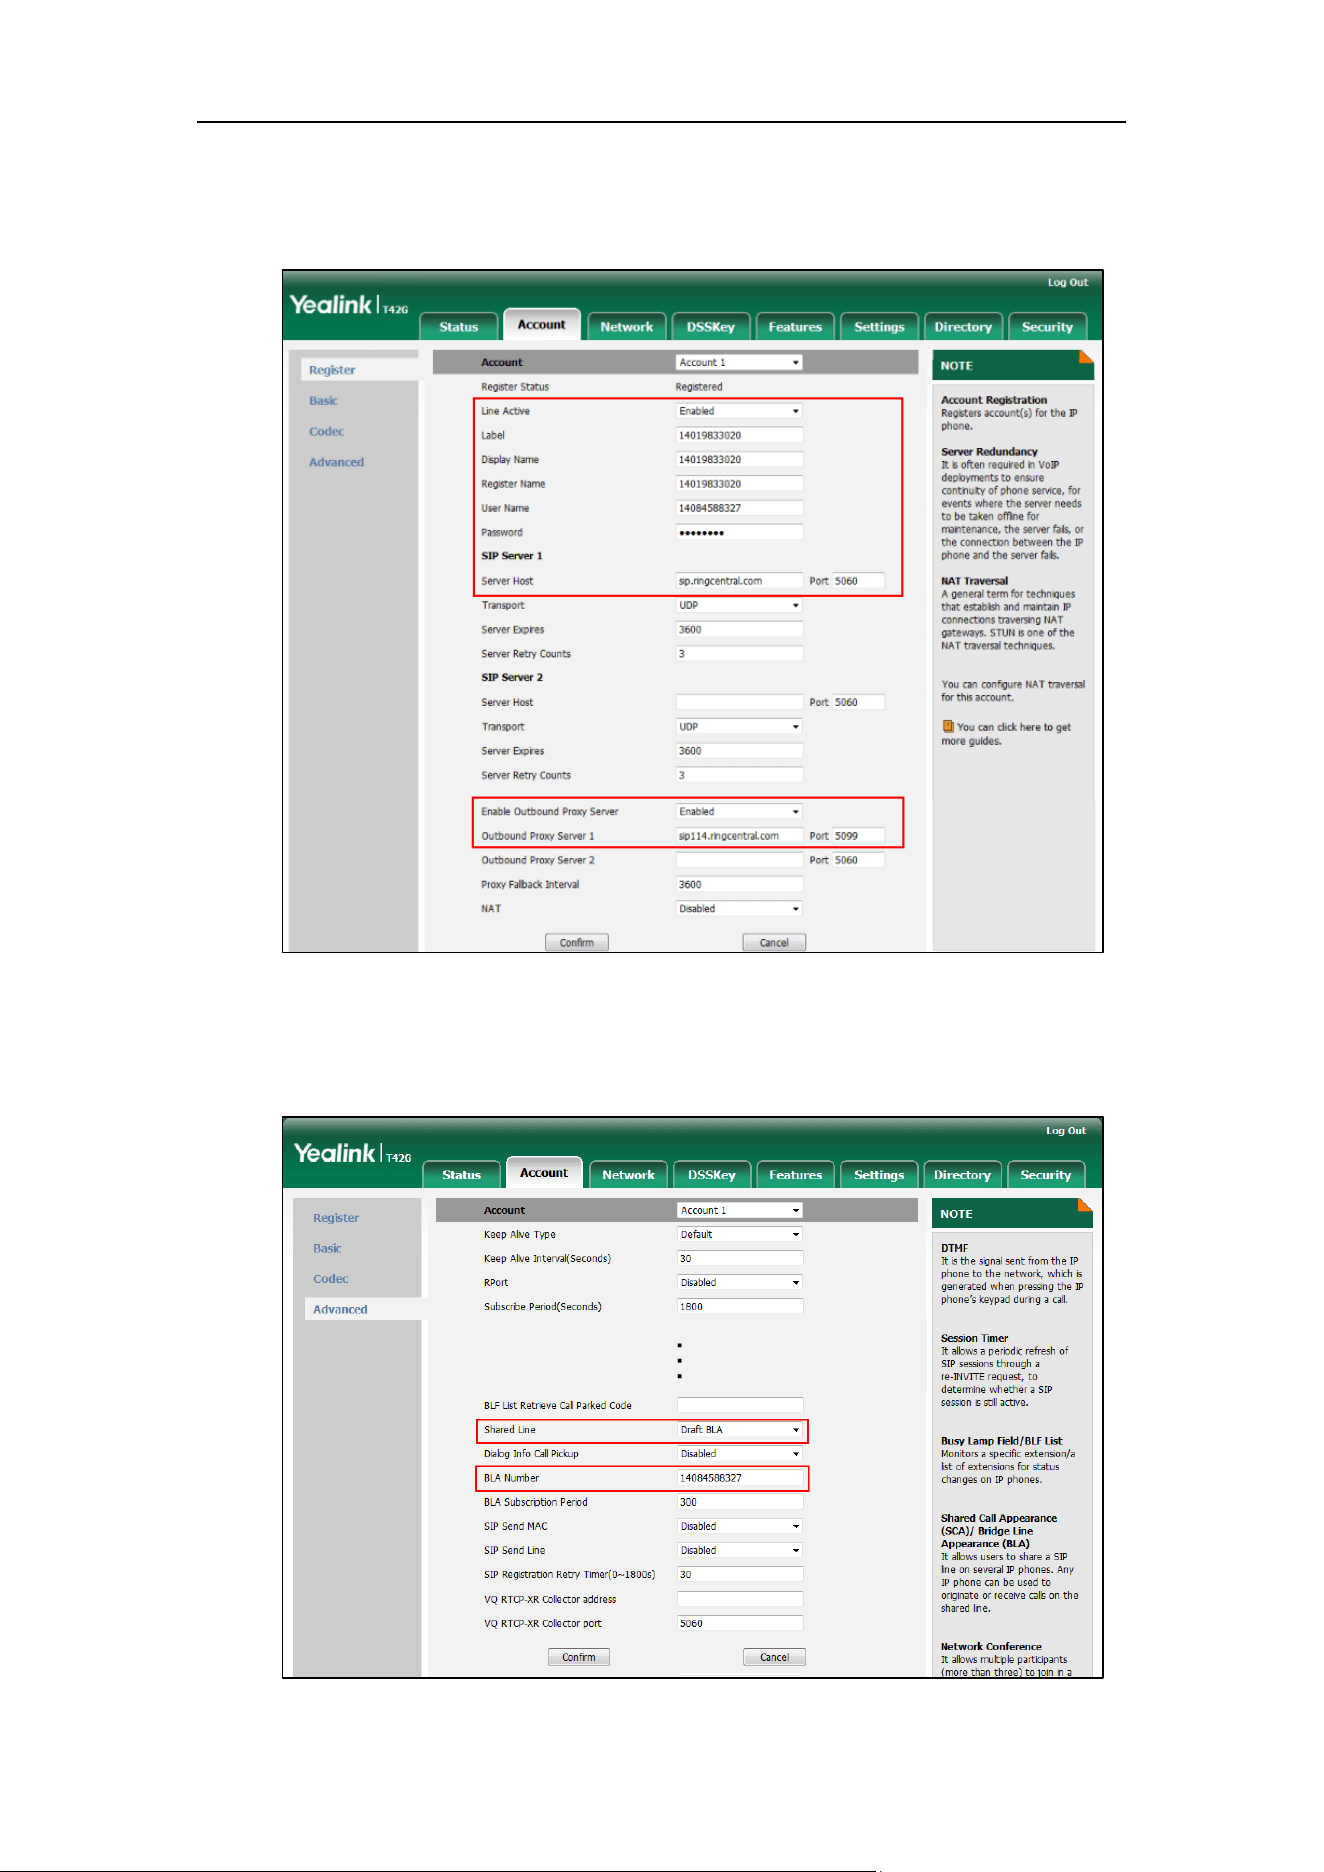The height and width of the screenshot is (1872, 1324).
Task: Select Basic in the Register page sidebar
Action: pos(323,401)
